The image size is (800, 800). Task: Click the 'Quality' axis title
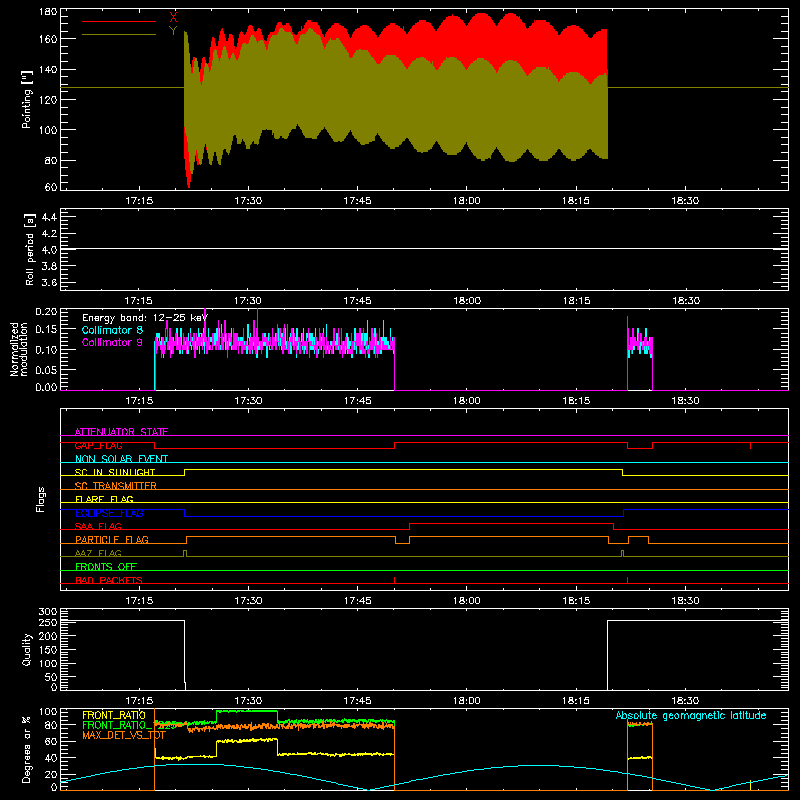pos(27,649)
